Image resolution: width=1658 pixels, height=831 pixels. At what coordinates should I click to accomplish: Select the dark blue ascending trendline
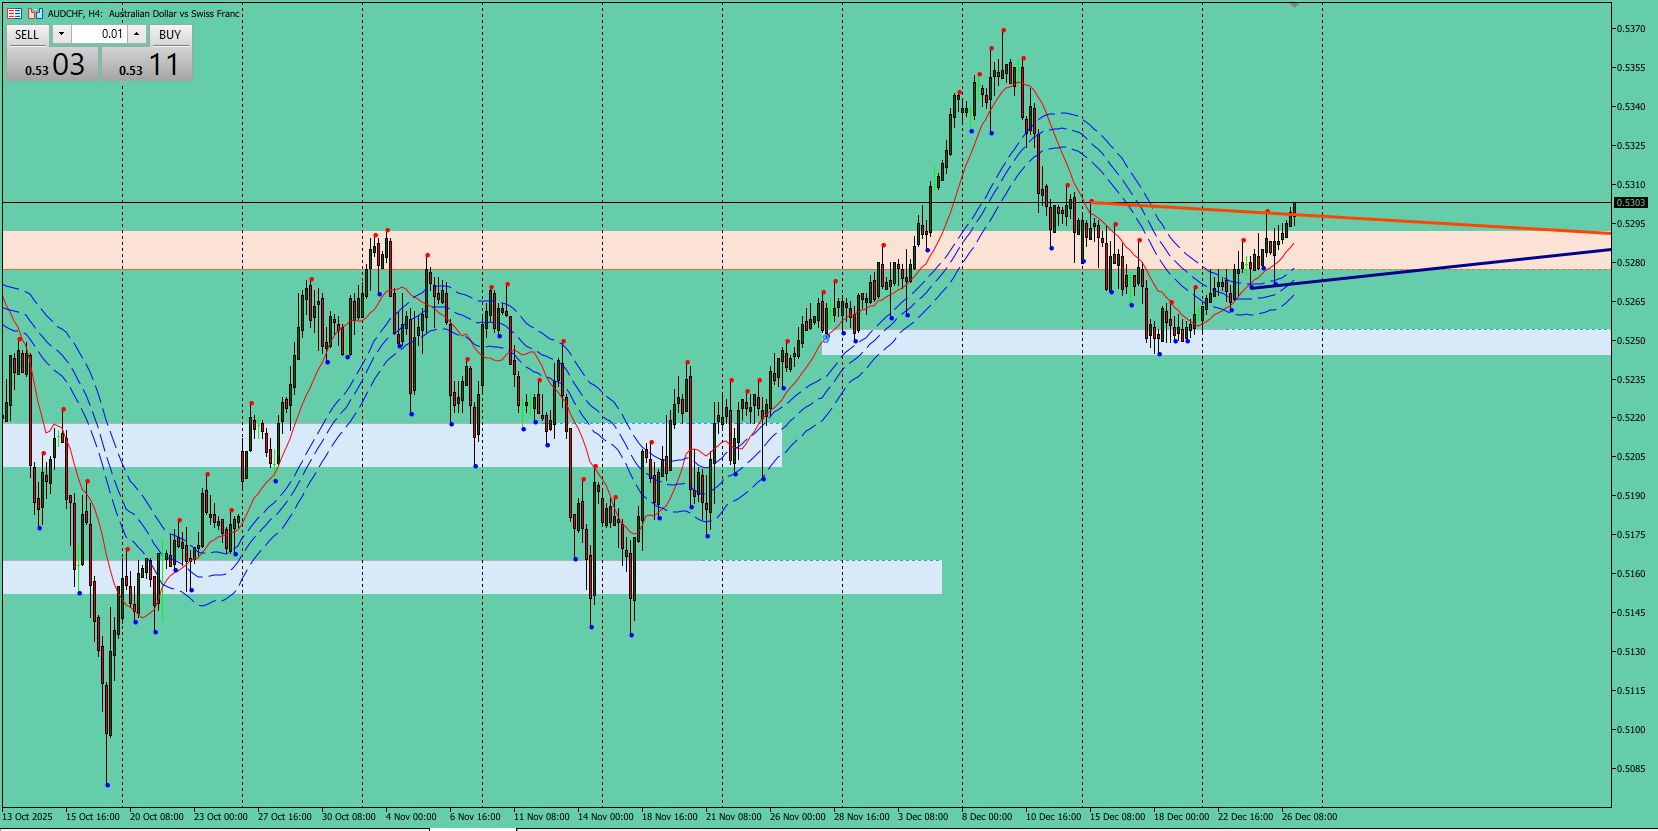[x=1430, y=268]
